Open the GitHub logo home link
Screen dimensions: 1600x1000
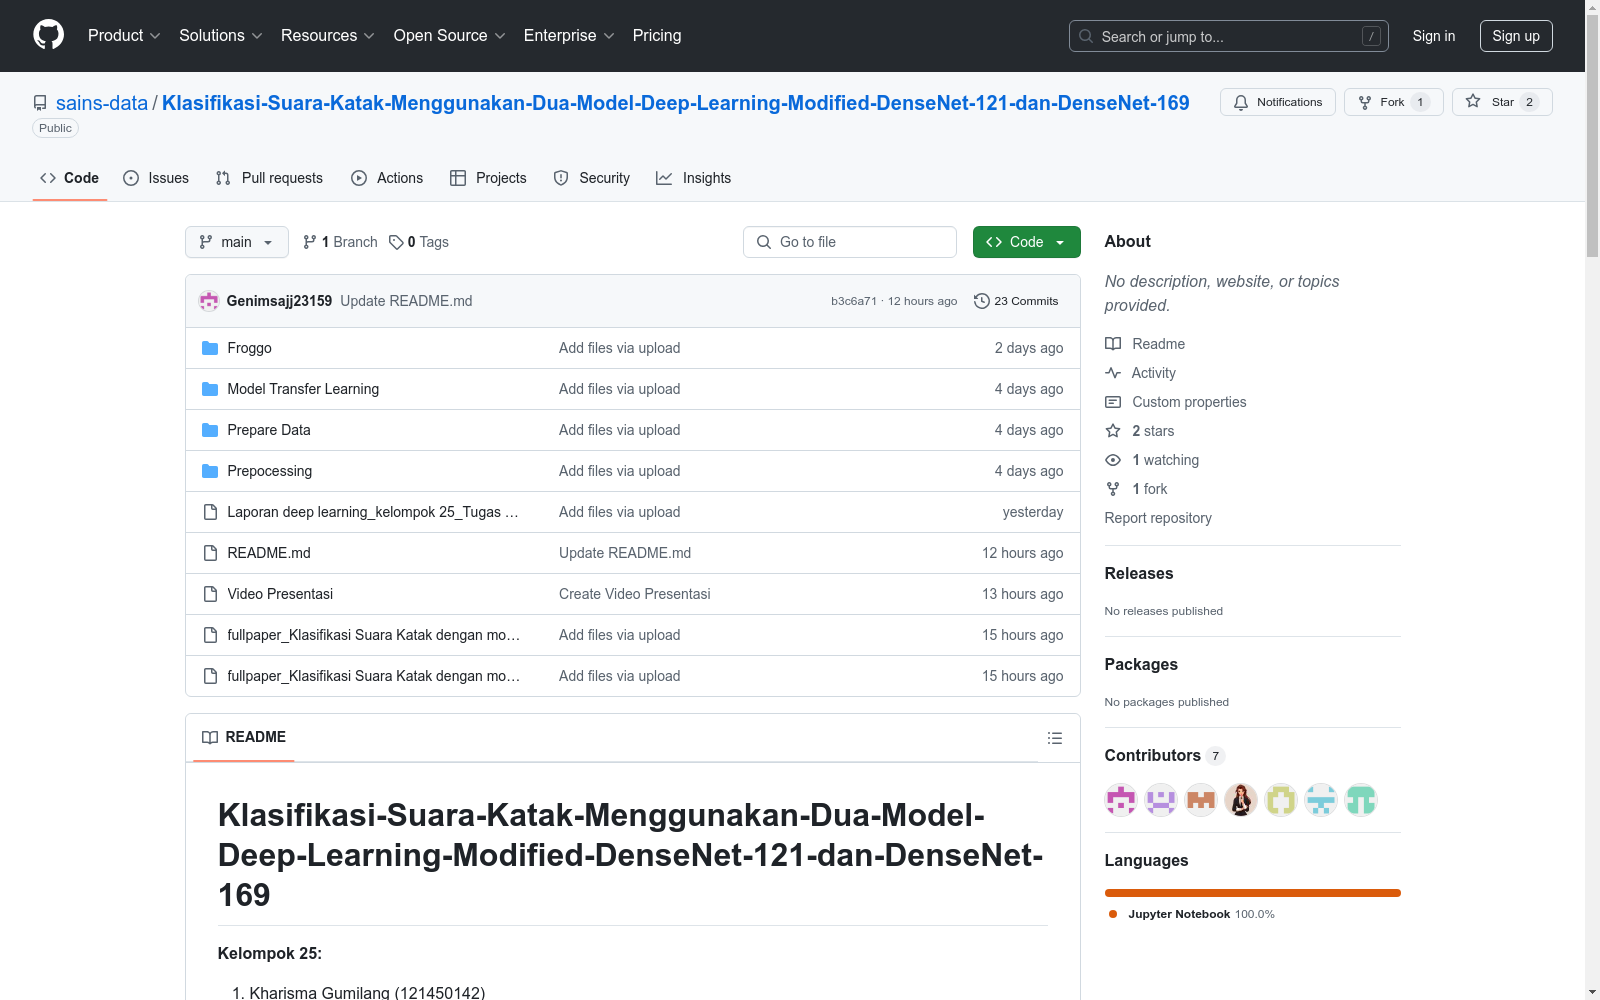[48, 35]
